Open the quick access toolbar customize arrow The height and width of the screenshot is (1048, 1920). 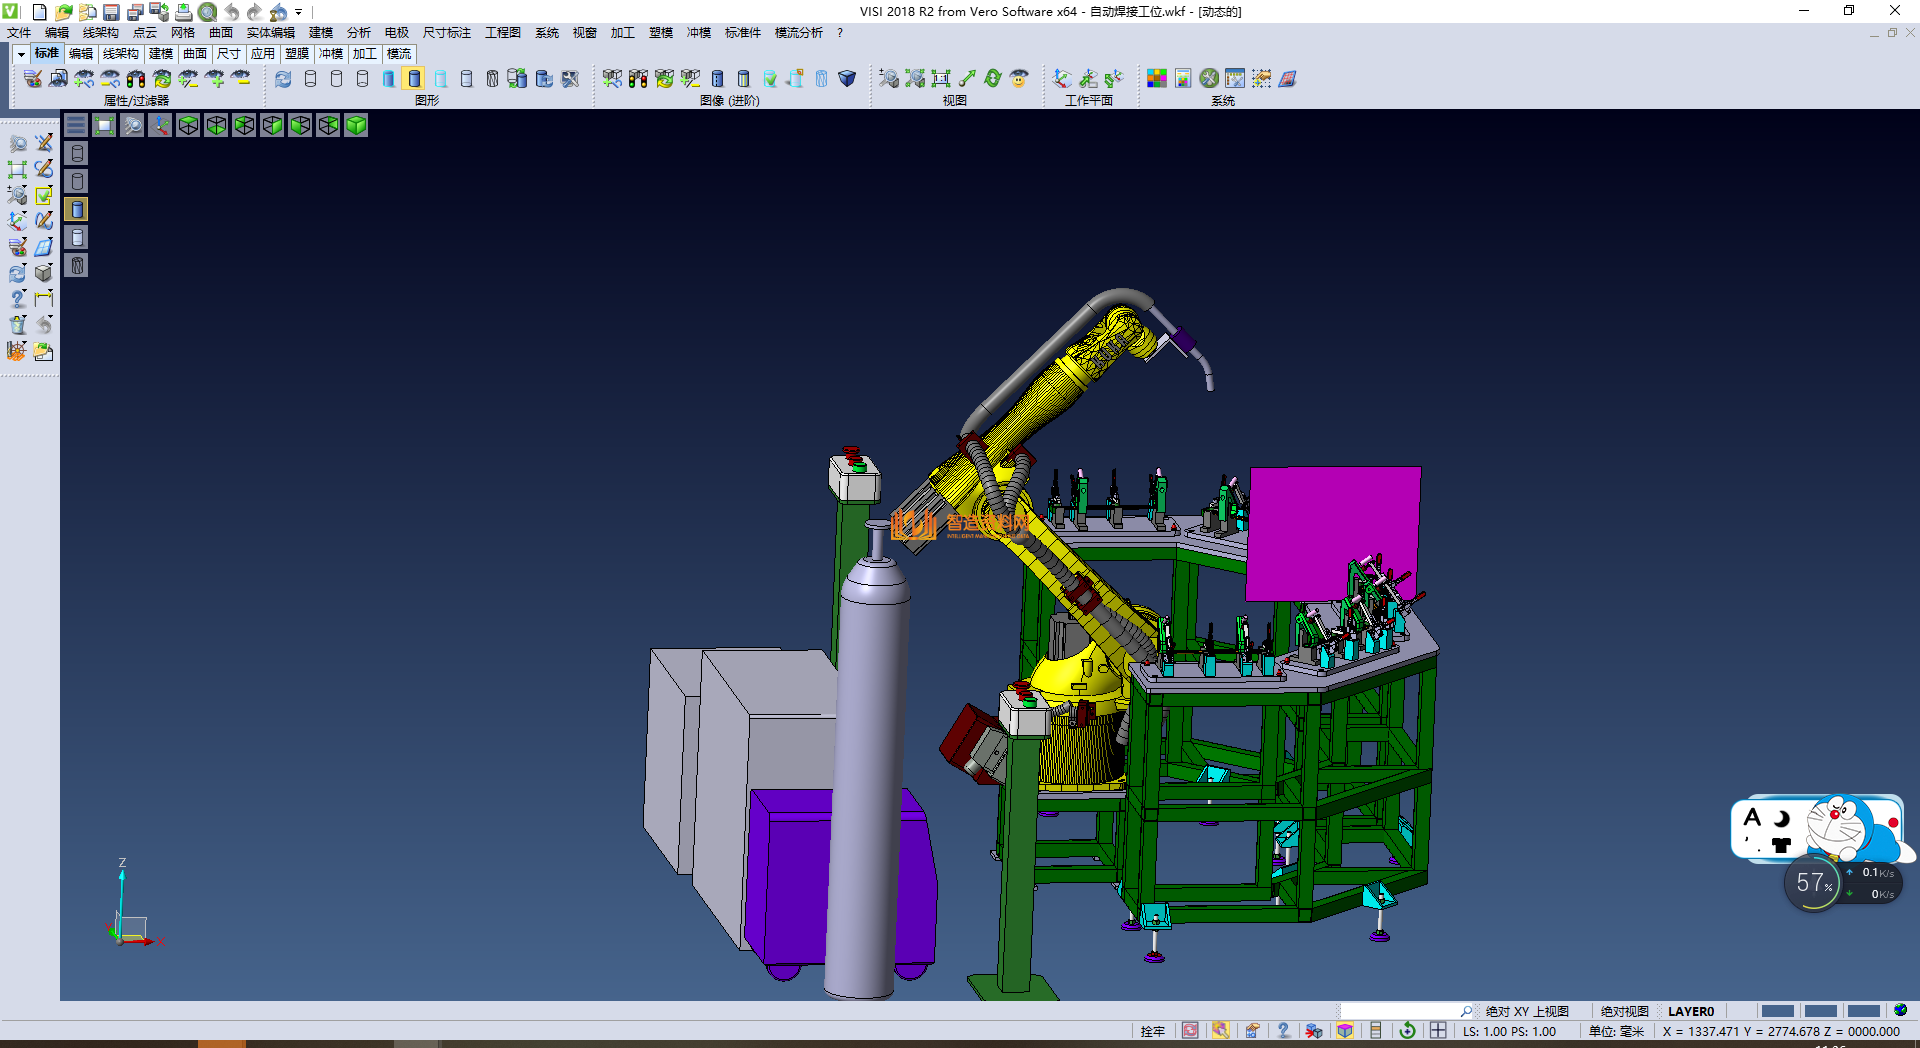[x=299, y=13]
